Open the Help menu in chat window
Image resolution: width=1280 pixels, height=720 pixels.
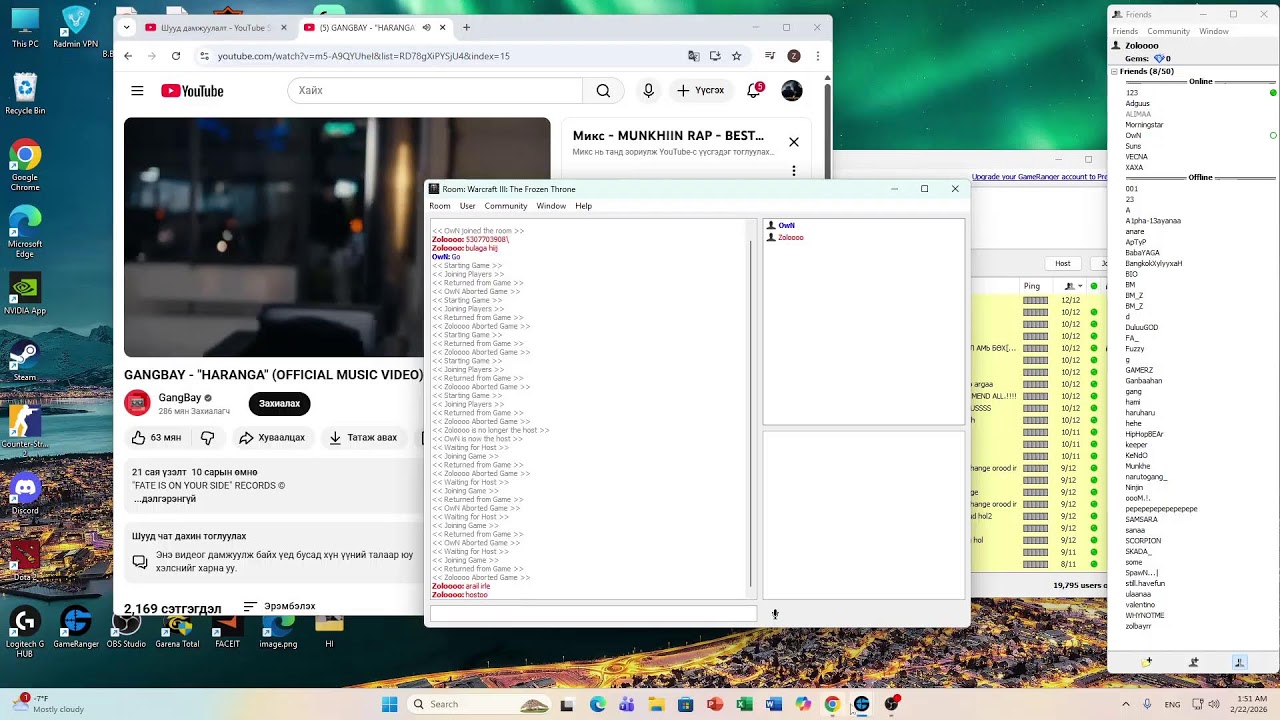[x=583, y=206]
